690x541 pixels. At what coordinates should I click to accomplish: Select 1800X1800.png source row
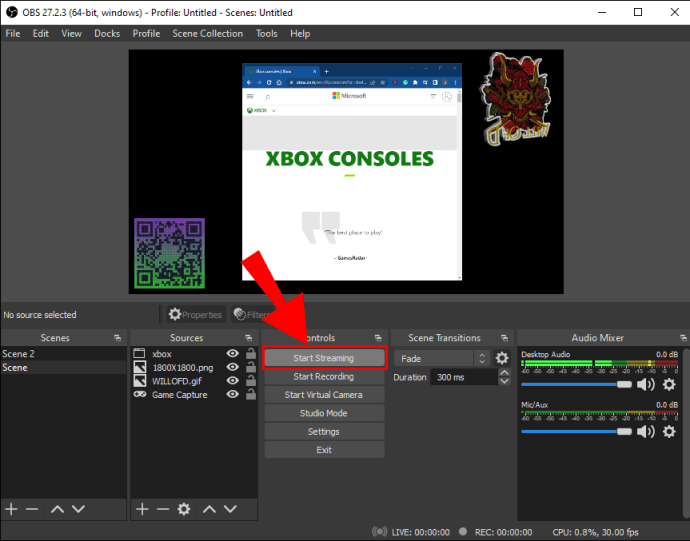(x=194, y=367)
